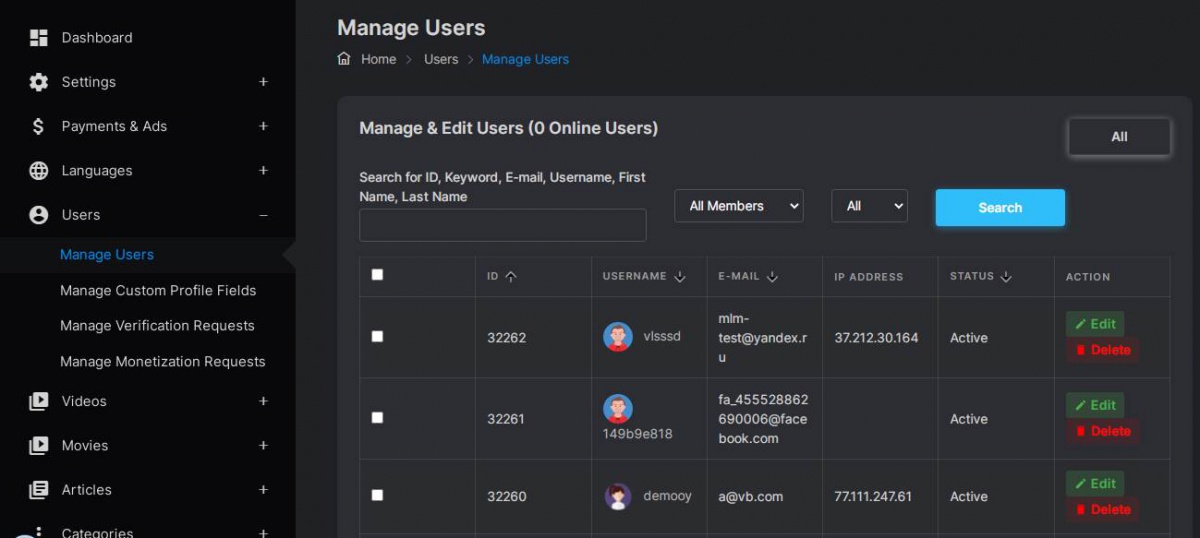This screenshot has width=1200, height=538.
Task: Open the All Members dropdown
Action: pyautogui.click(x=738, y=206)
